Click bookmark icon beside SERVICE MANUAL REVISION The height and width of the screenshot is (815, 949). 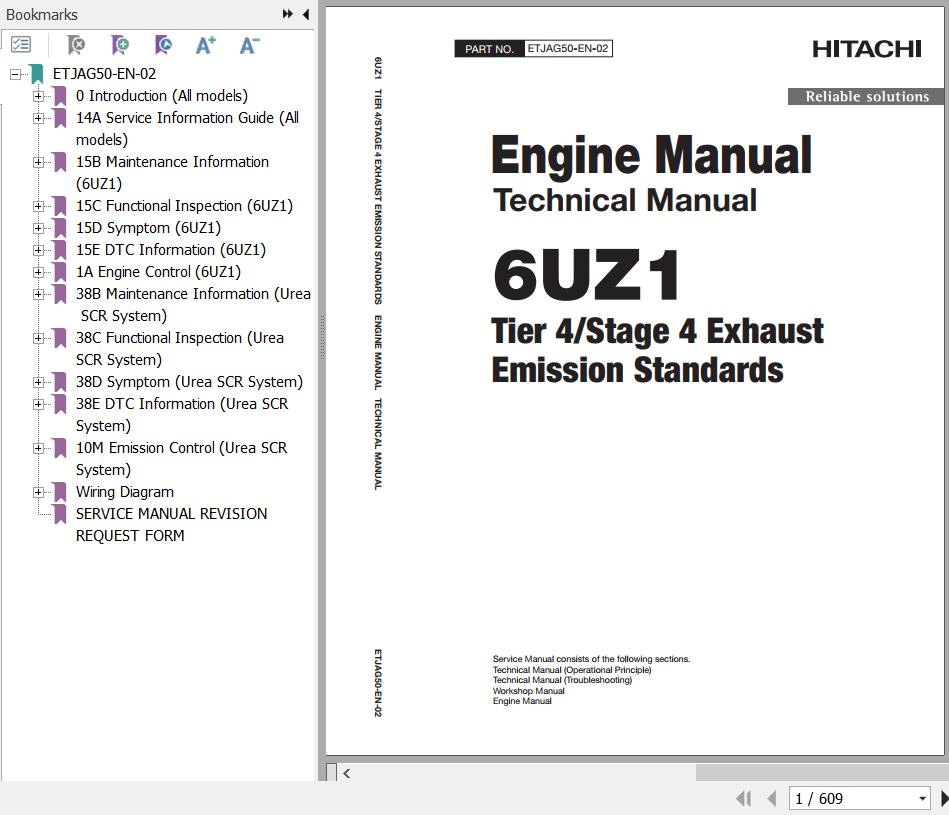point(60,514)
